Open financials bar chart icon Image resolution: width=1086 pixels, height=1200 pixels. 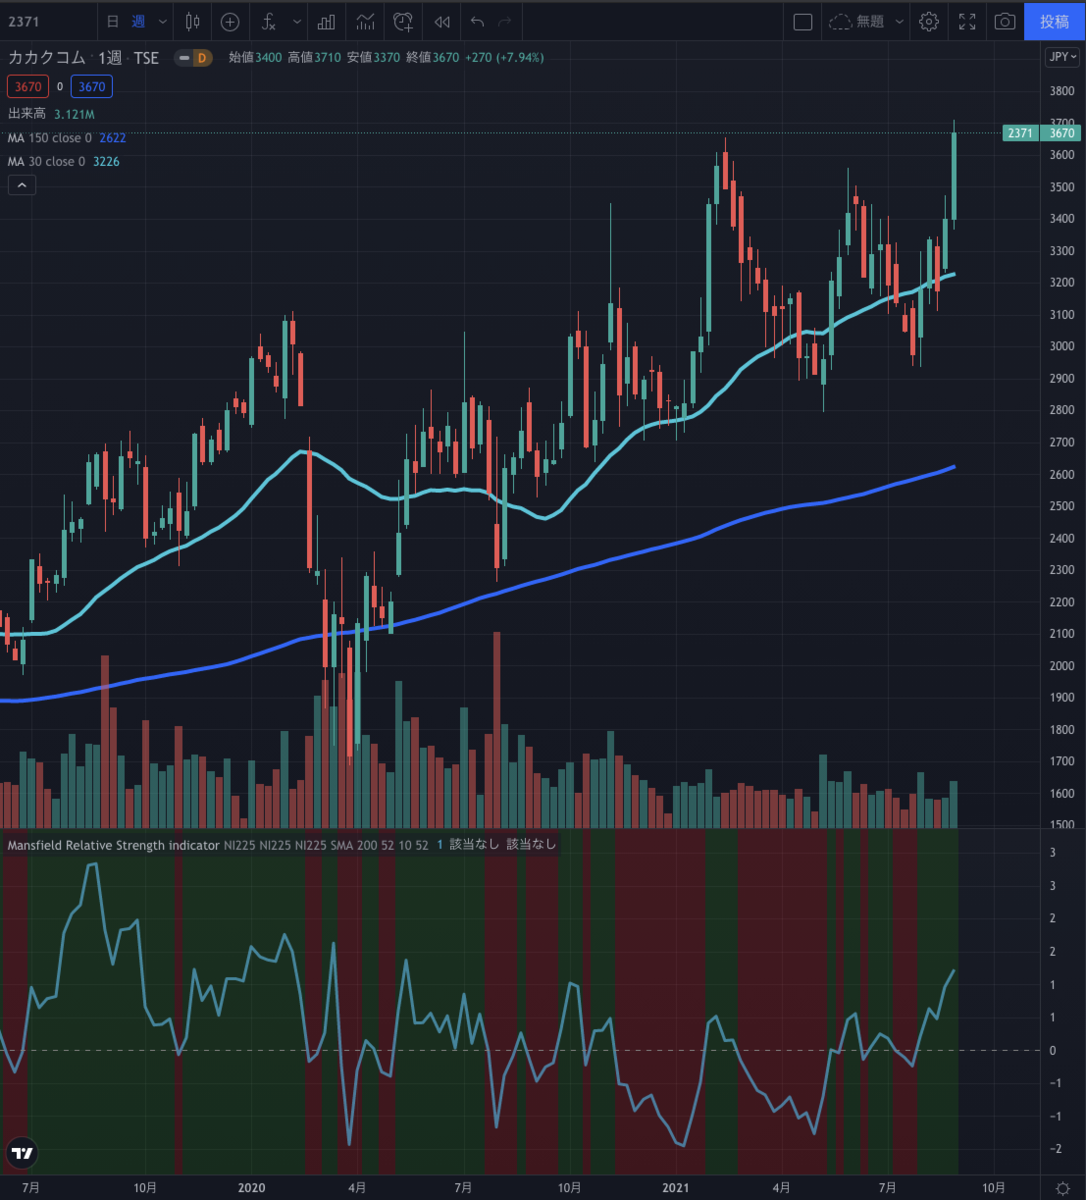327,21
